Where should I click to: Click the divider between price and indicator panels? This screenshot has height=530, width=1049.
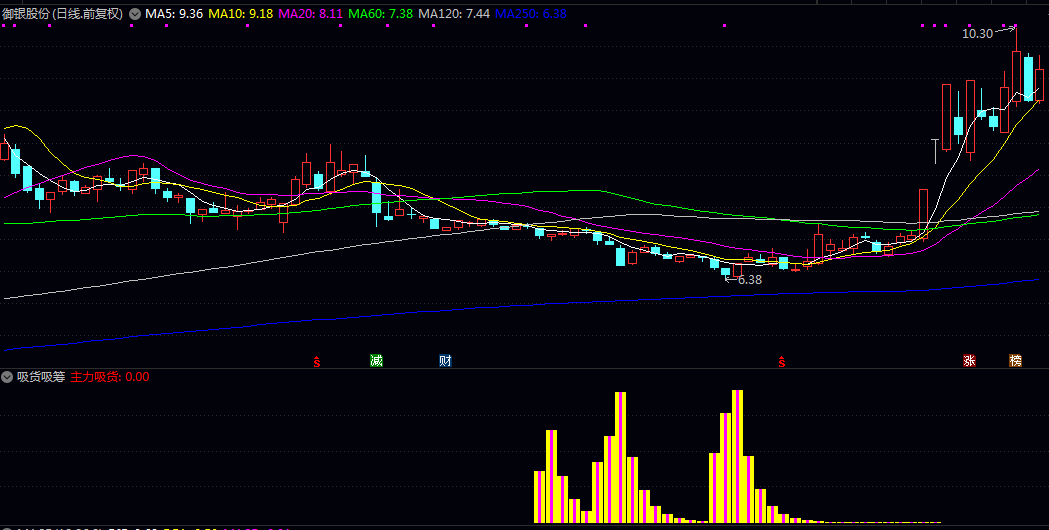click(524, 368)
